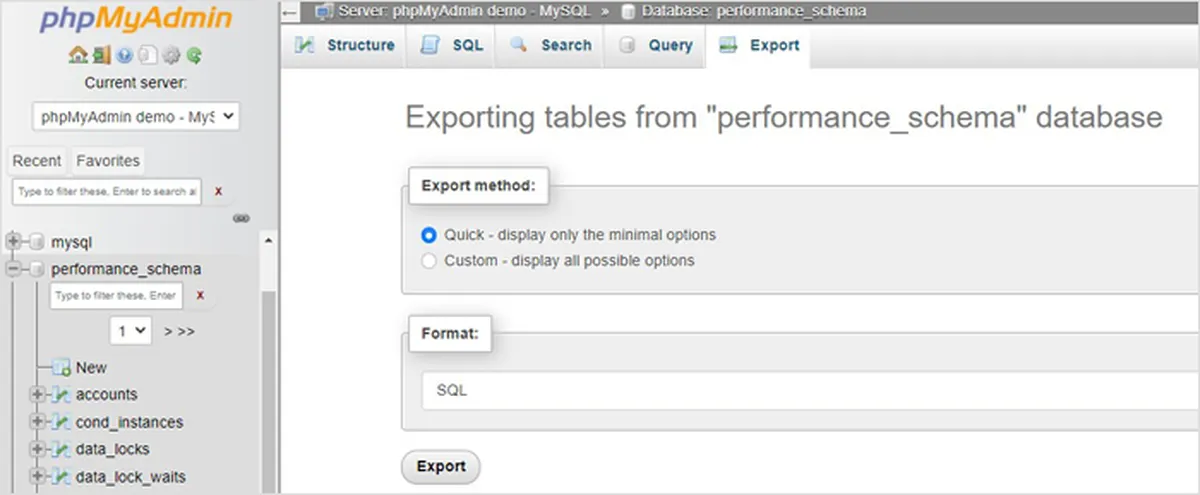The image size is (1200, 495).
Task: Expand the mysql database node
Action: 14,242
